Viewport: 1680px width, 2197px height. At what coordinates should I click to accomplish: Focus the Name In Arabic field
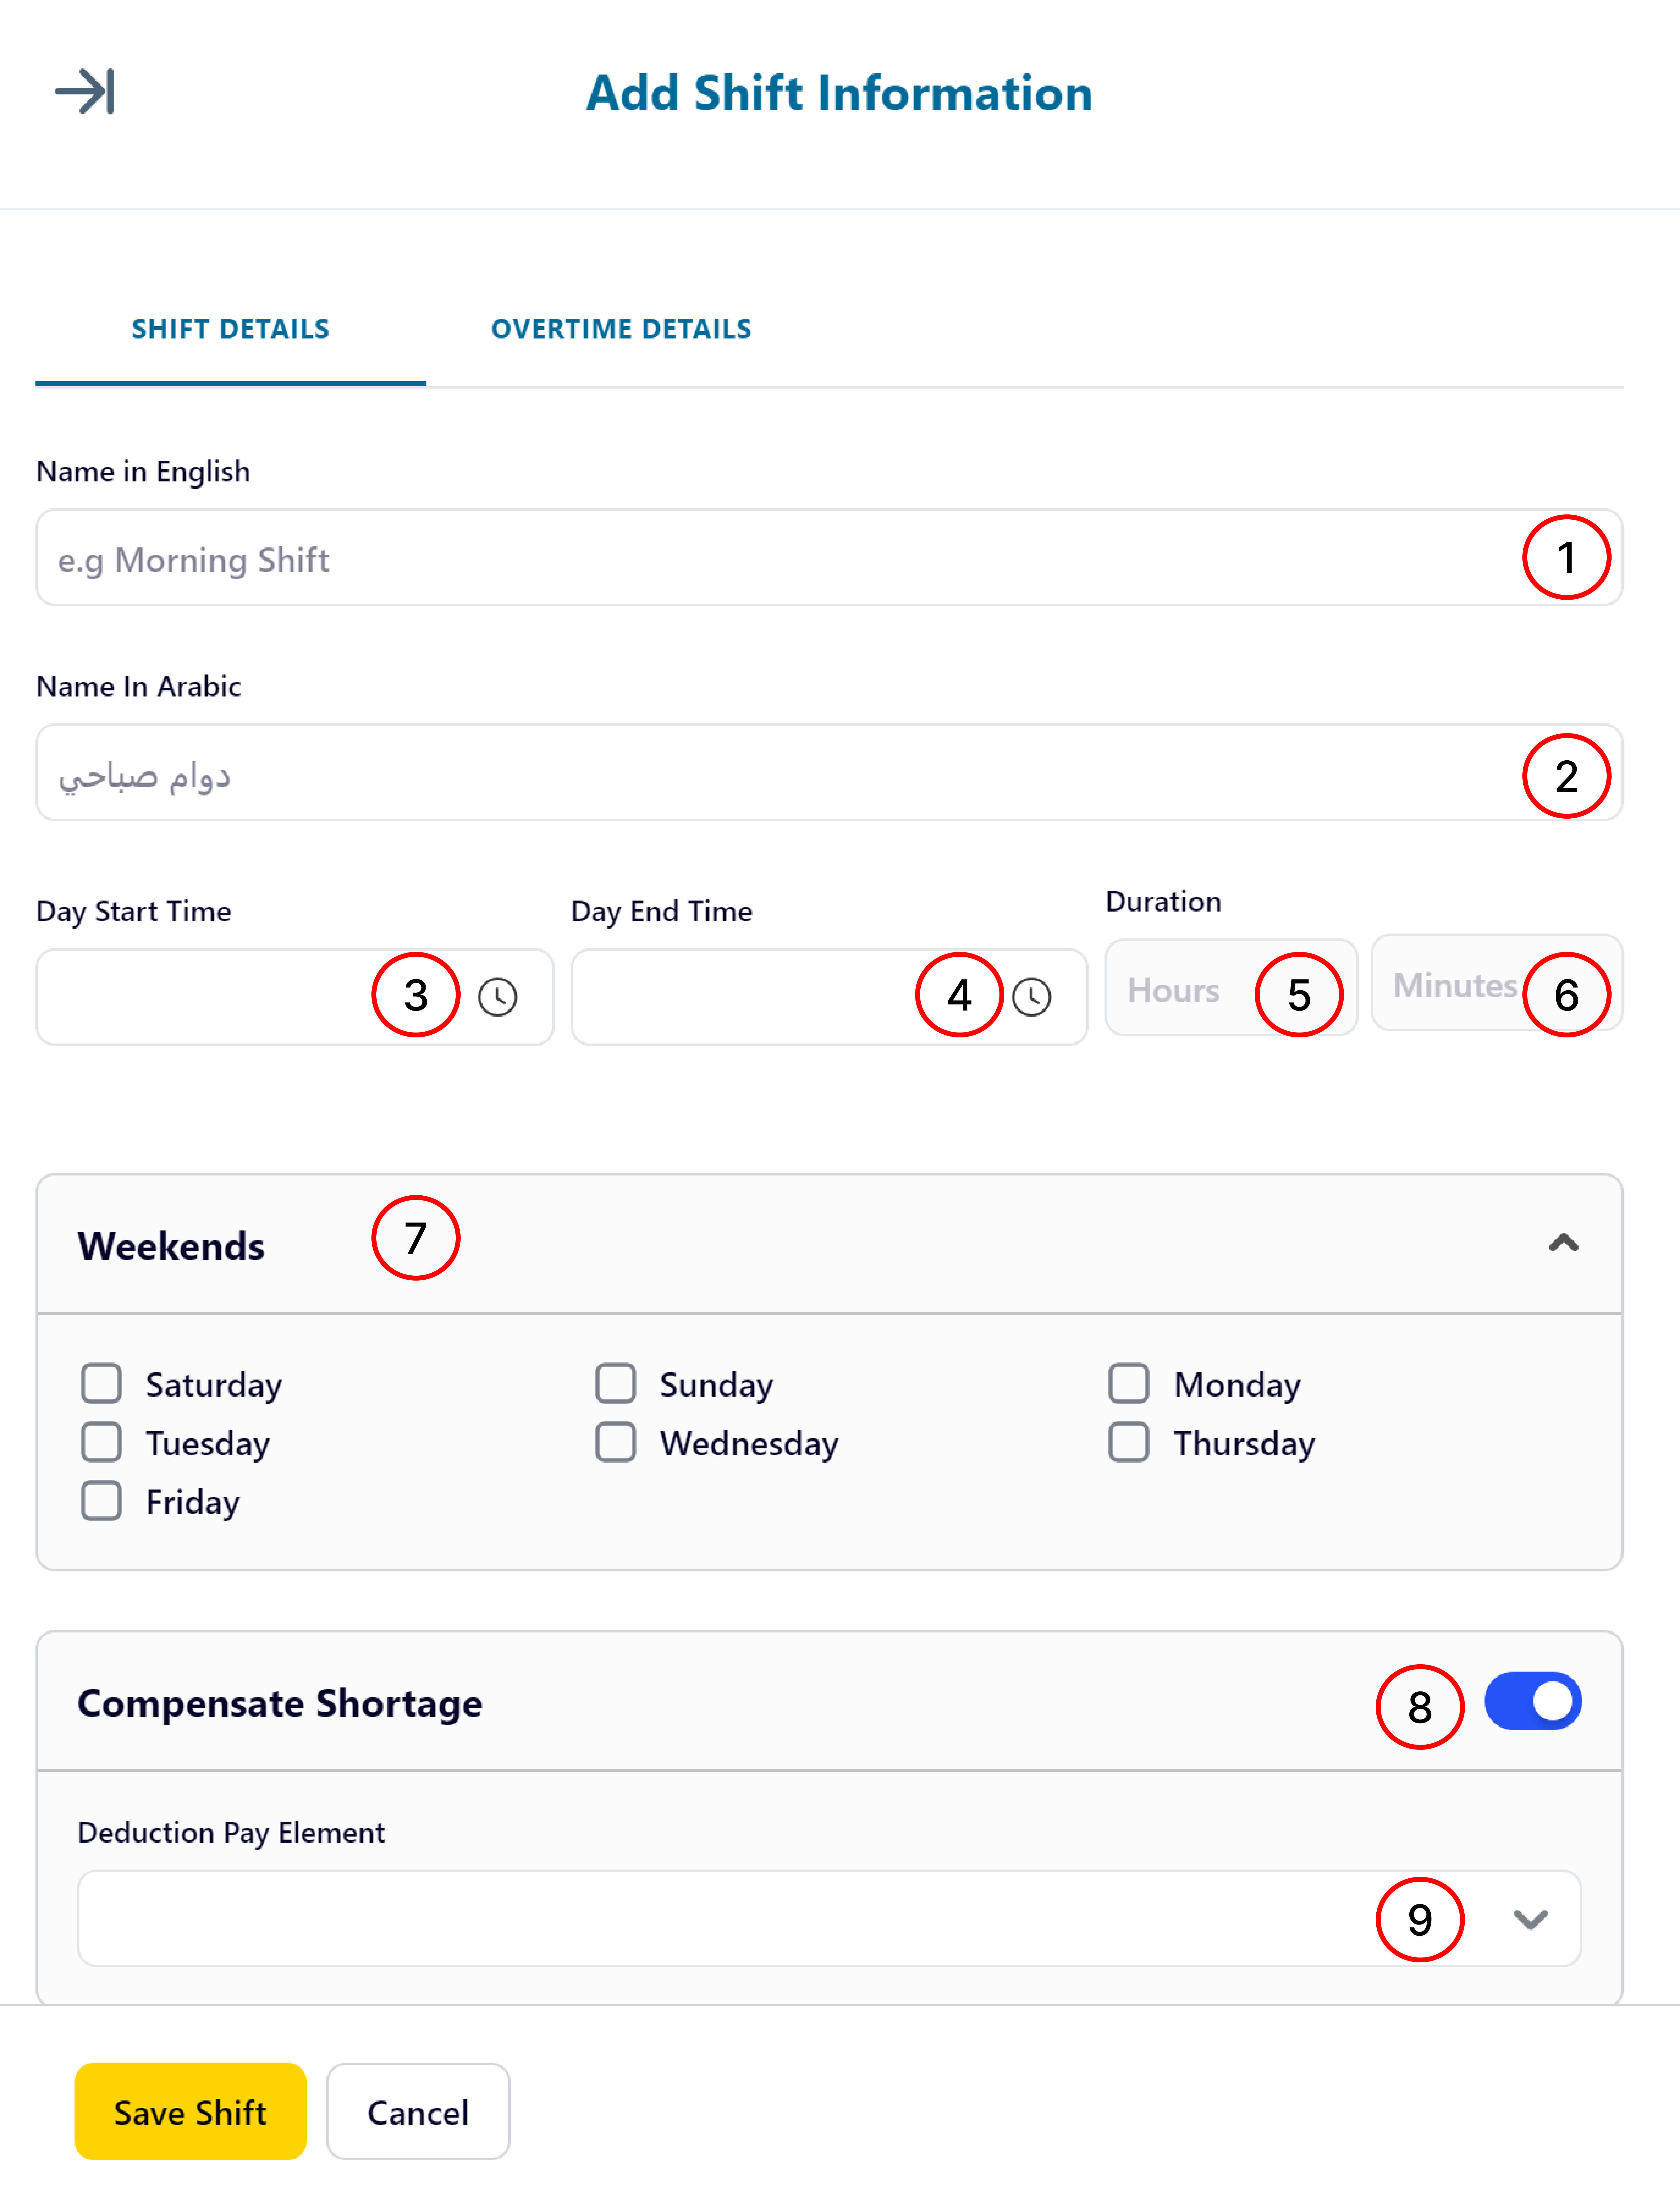pyautogui.click(x=829, y=773)
